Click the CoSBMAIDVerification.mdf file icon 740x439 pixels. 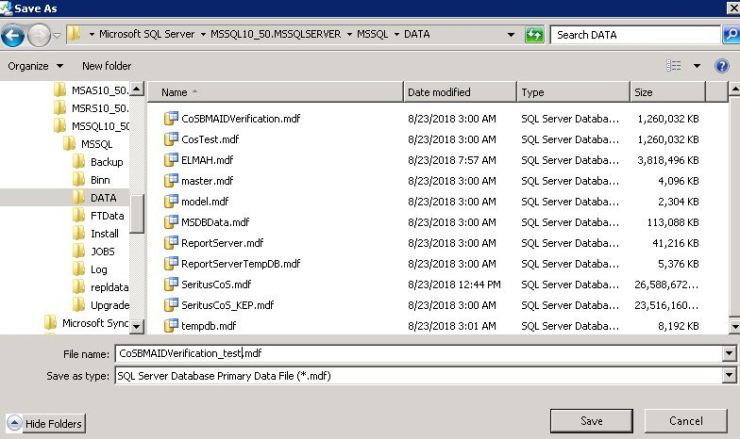pyautogui.click(x=171, y=118)
